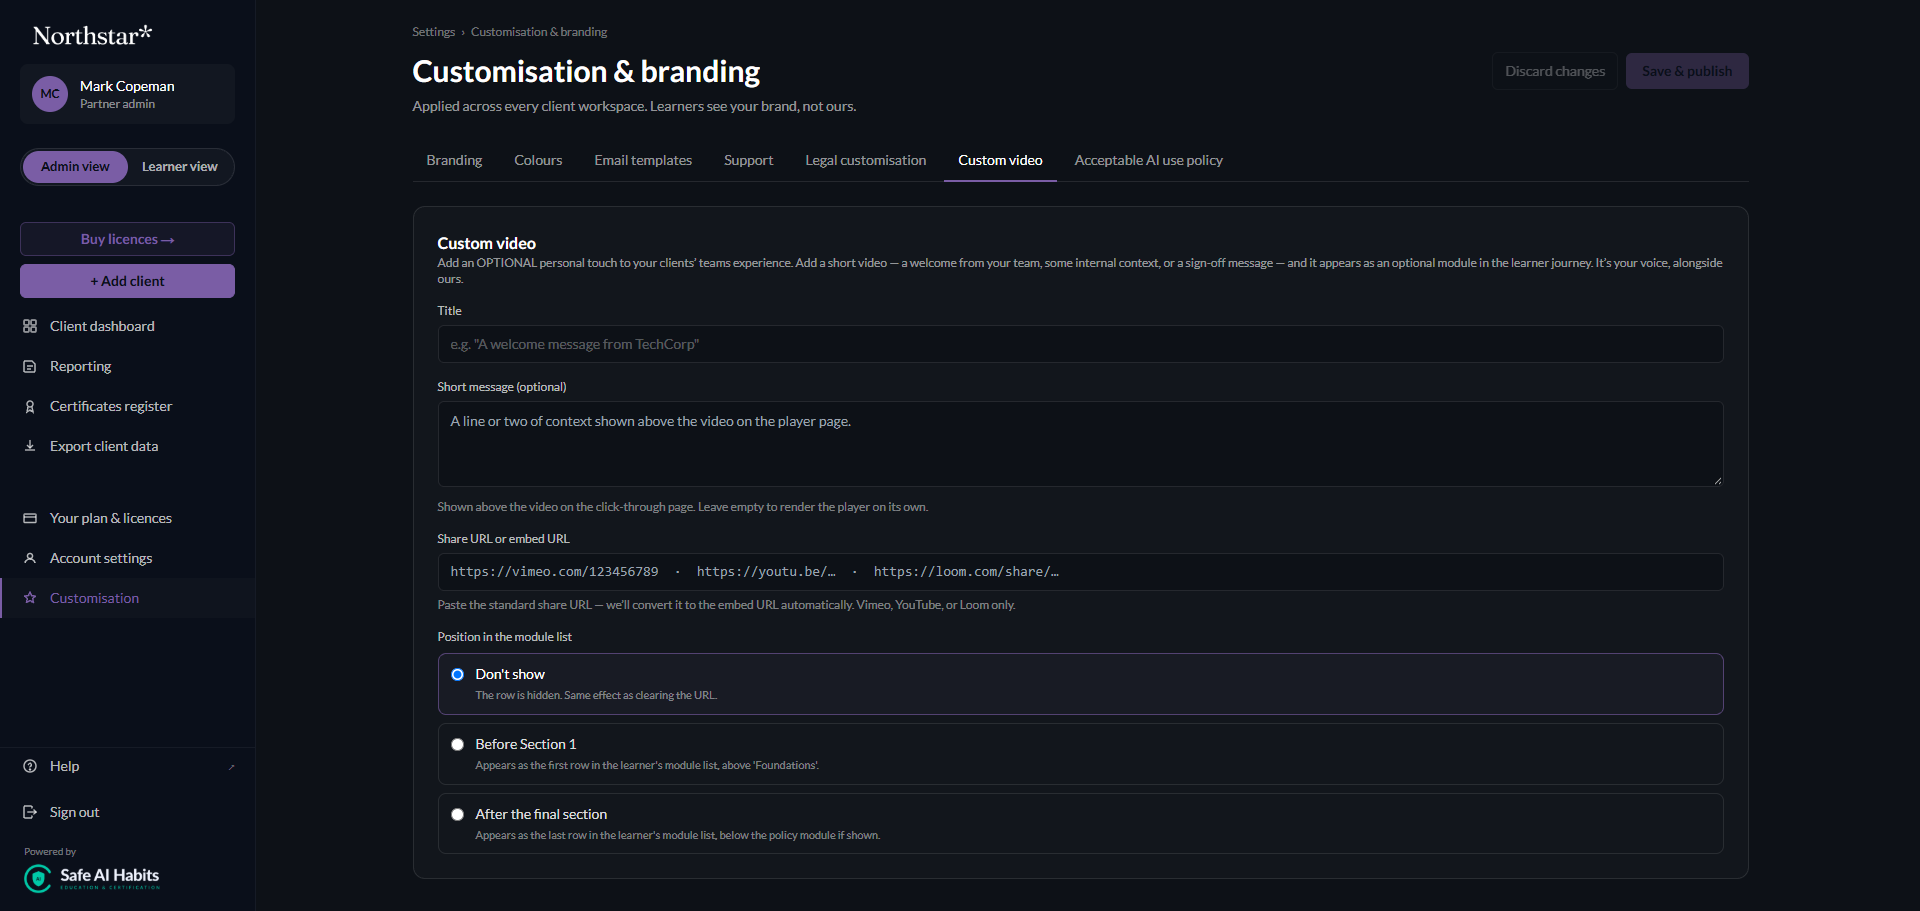Expand the Help submenu arrow
Screen dimensions: 1920x911
[231, 767]
